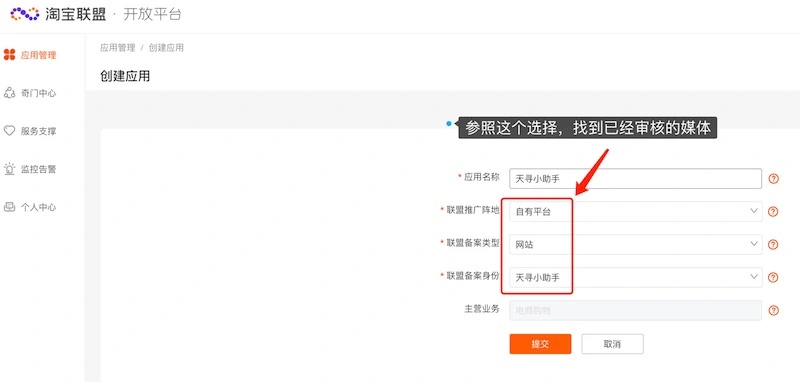Click help icon beside 联盟备案类型 dropdown
Viewport: 800px width, 382px height.
773,245
